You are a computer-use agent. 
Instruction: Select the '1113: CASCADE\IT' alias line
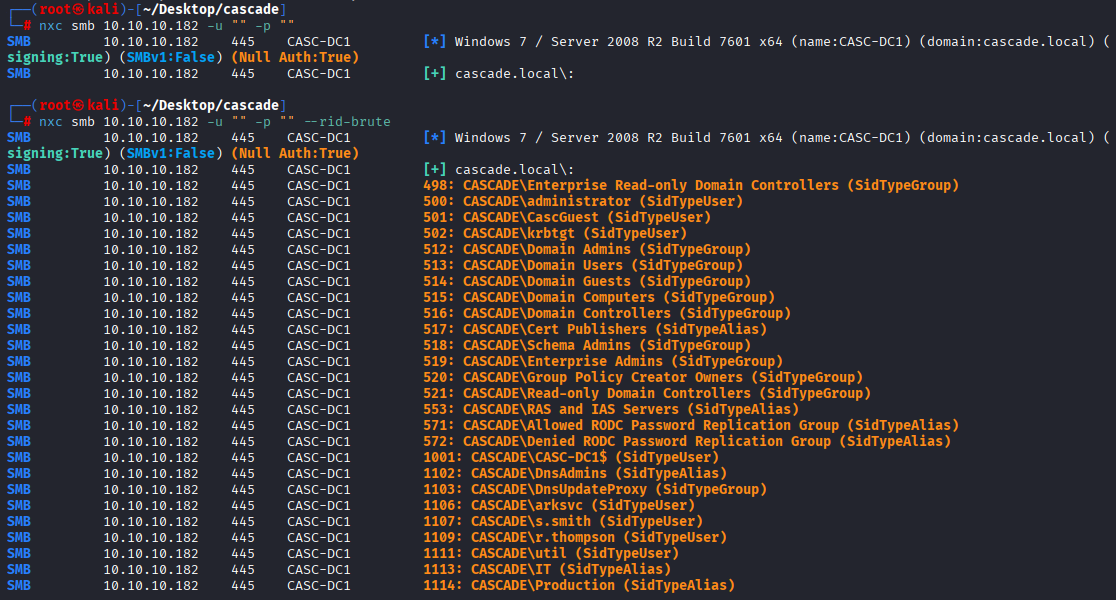[547, 569]
